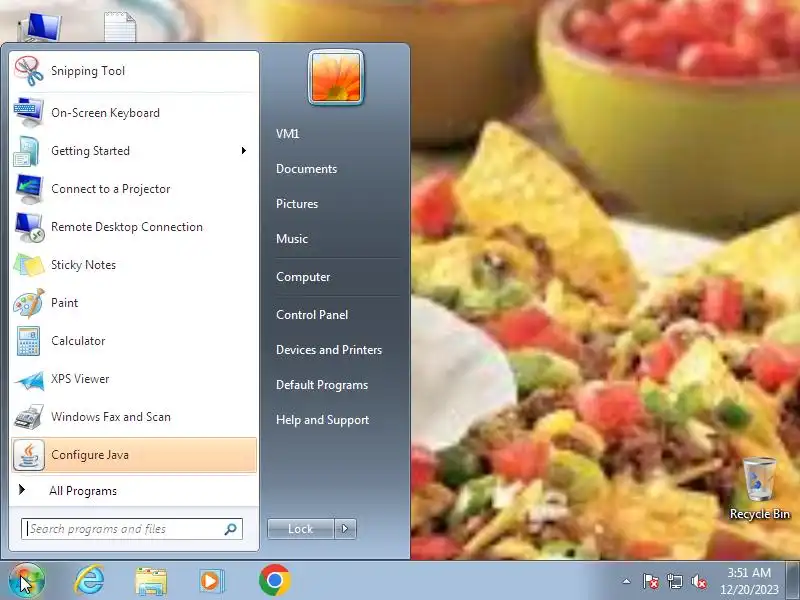The width and height of the screenshot is (800, 600).
Task: Select the Calculator text label
Action: coord(78,341)
